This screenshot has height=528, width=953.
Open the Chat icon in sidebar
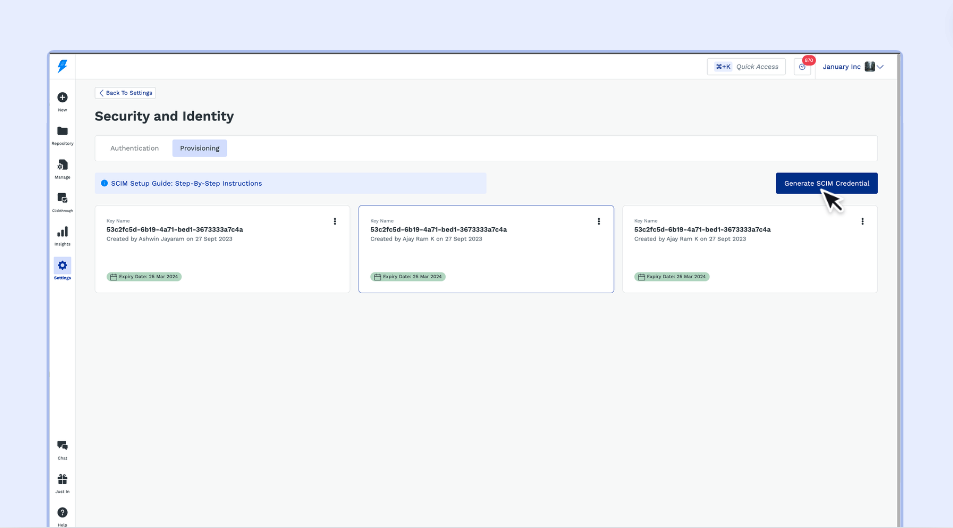point(62,446)
